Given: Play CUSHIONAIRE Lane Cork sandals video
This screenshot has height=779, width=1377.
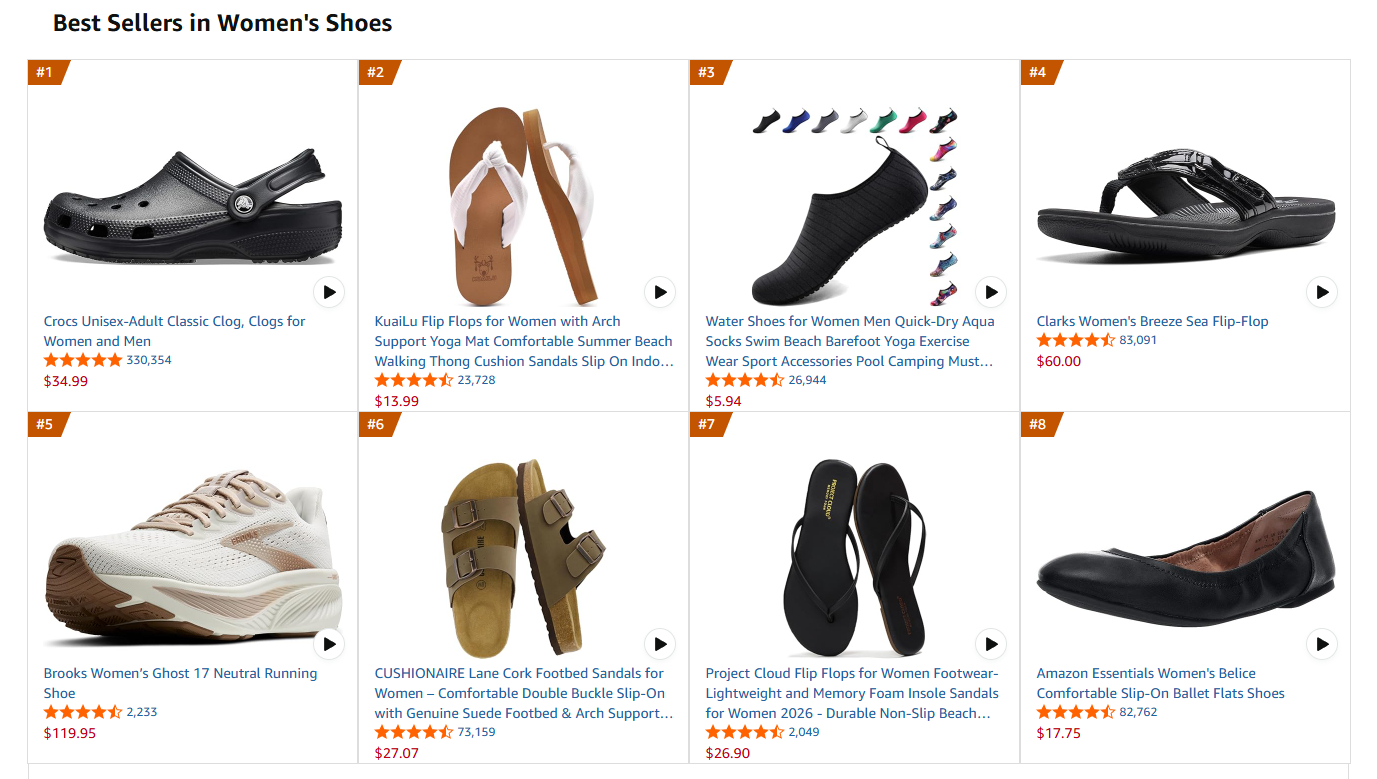Looking at the screenshot, I should (660, 644).
